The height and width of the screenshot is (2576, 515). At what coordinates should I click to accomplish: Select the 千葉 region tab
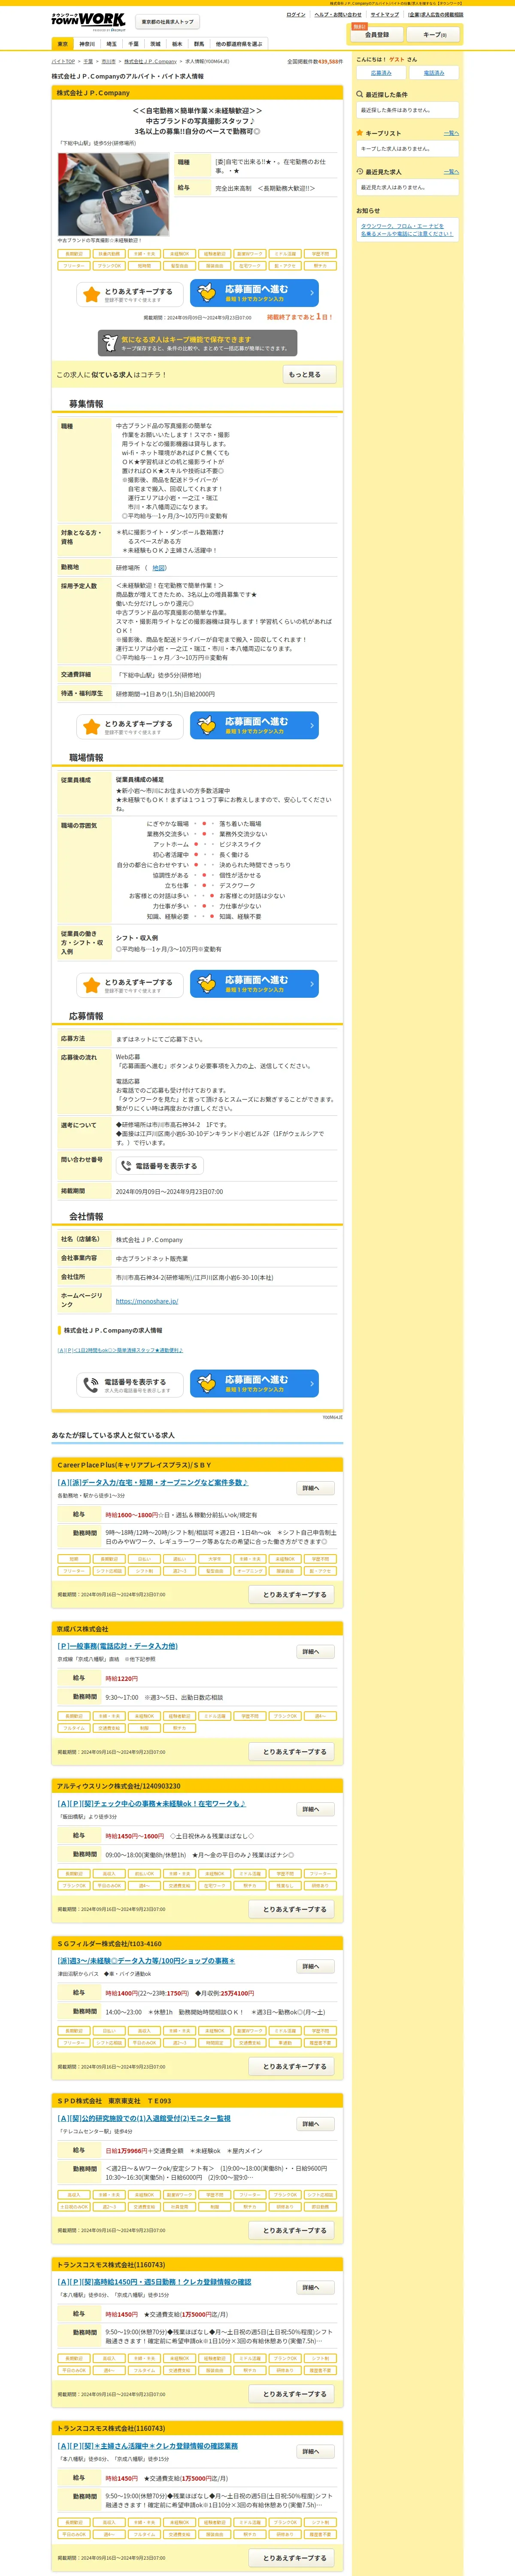tap(133, 44)
